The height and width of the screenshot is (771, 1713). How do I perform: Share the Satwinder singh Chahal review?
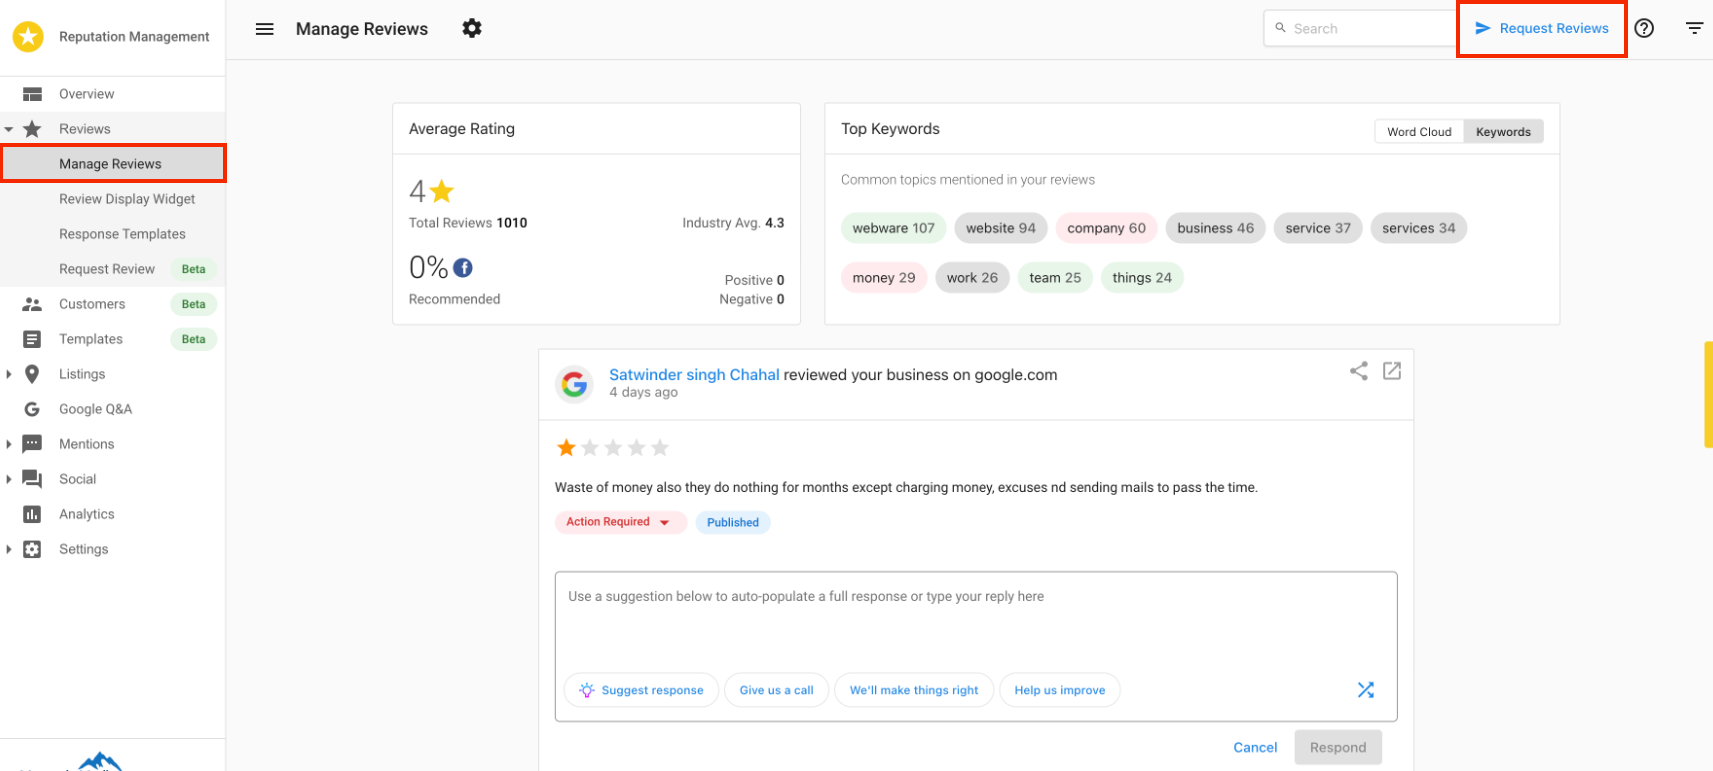click(1358, 371)
